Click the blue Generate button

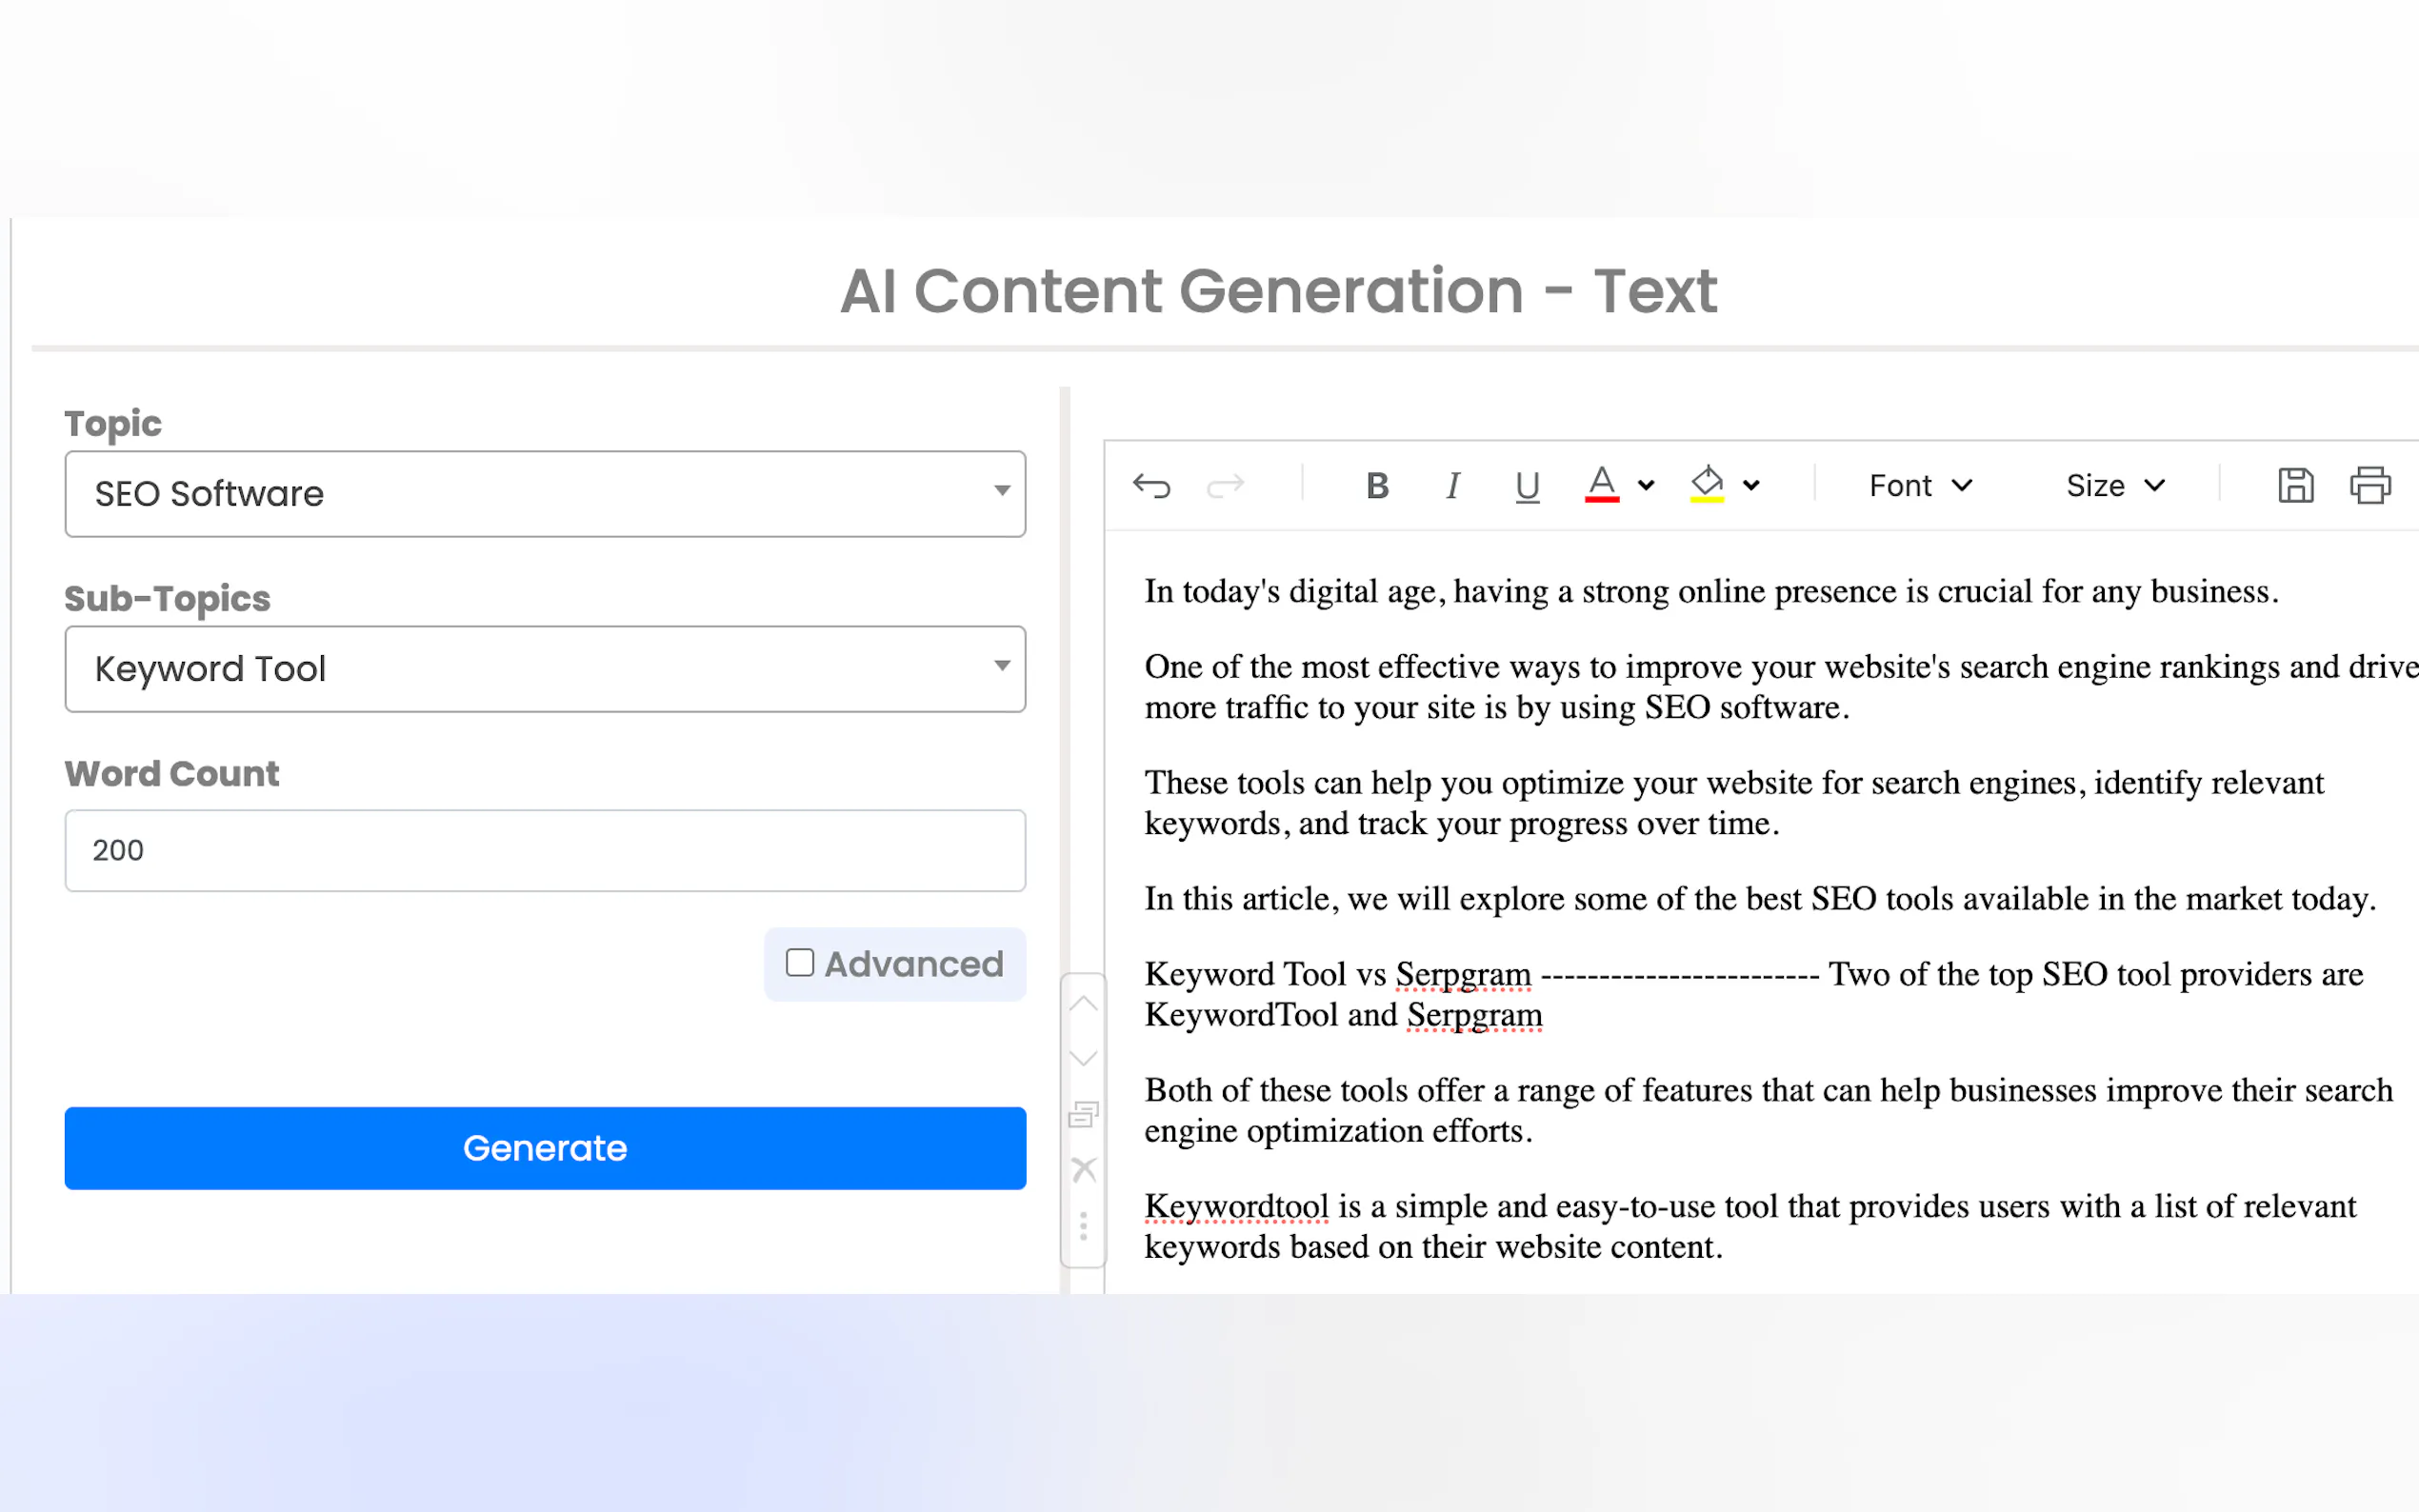point(545,1148)
